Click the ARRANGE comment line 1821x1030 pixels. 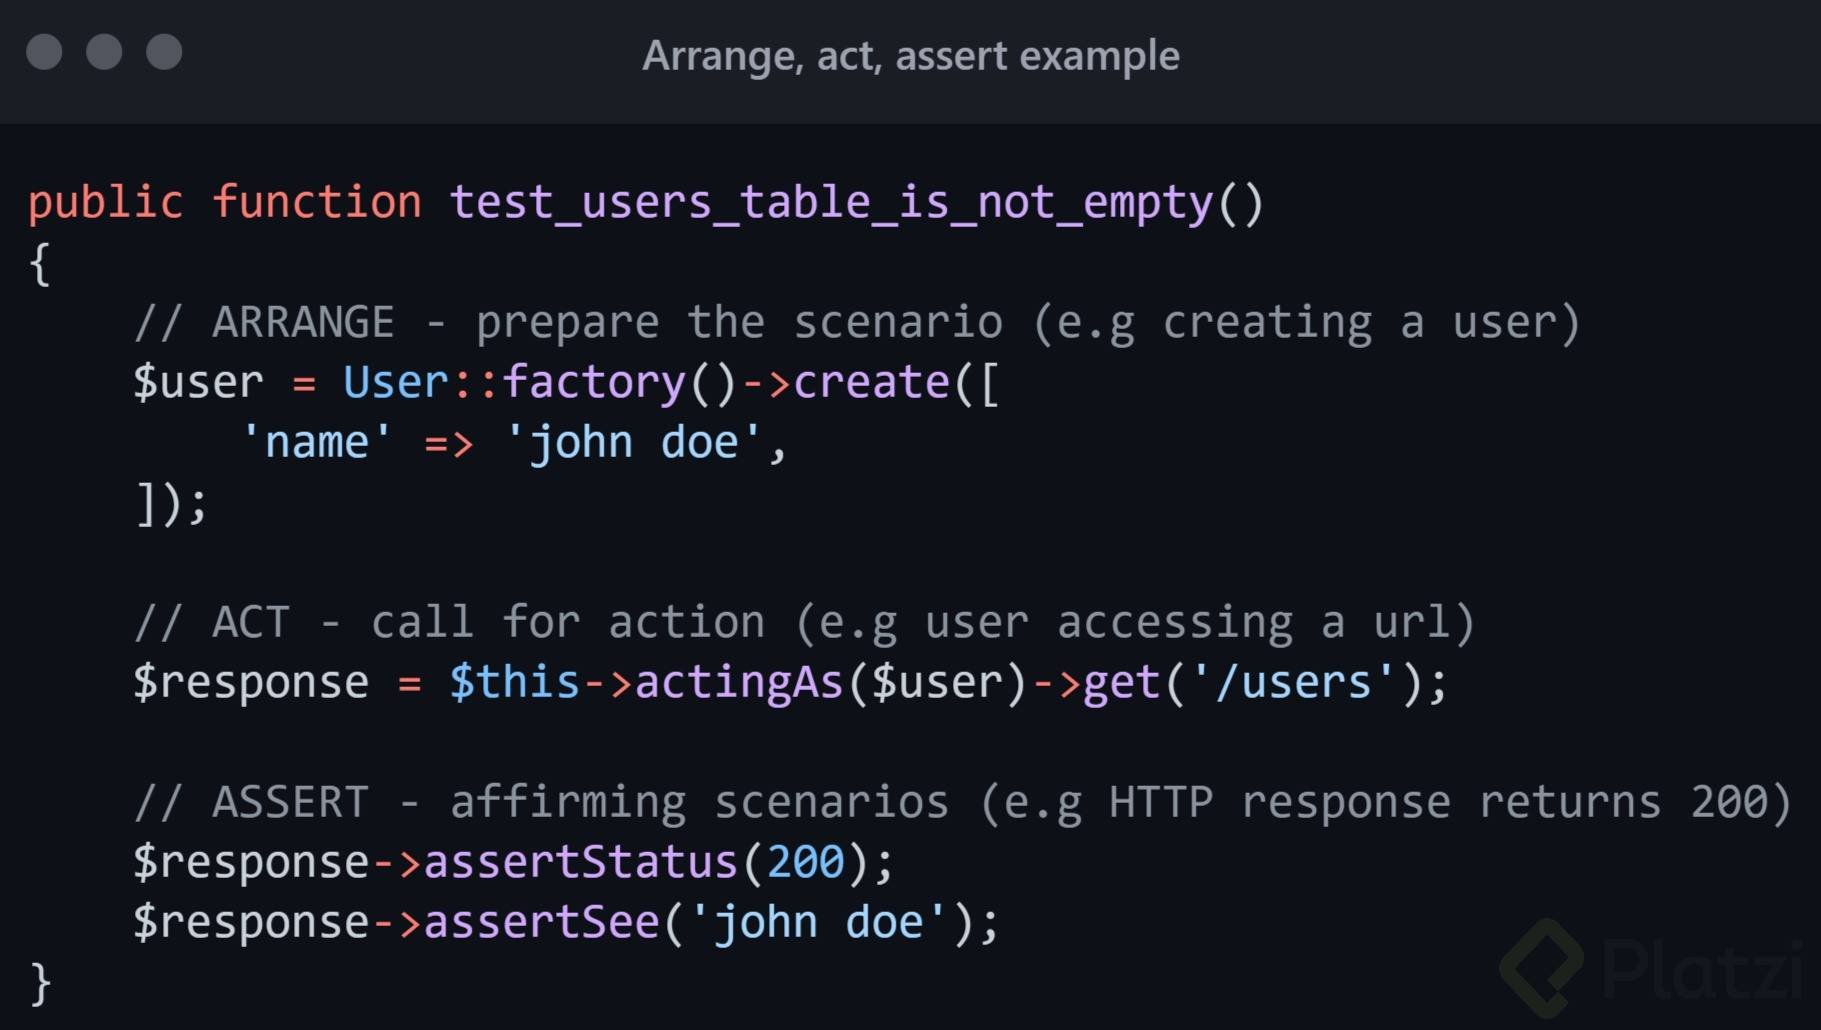(x=857, y=323)
